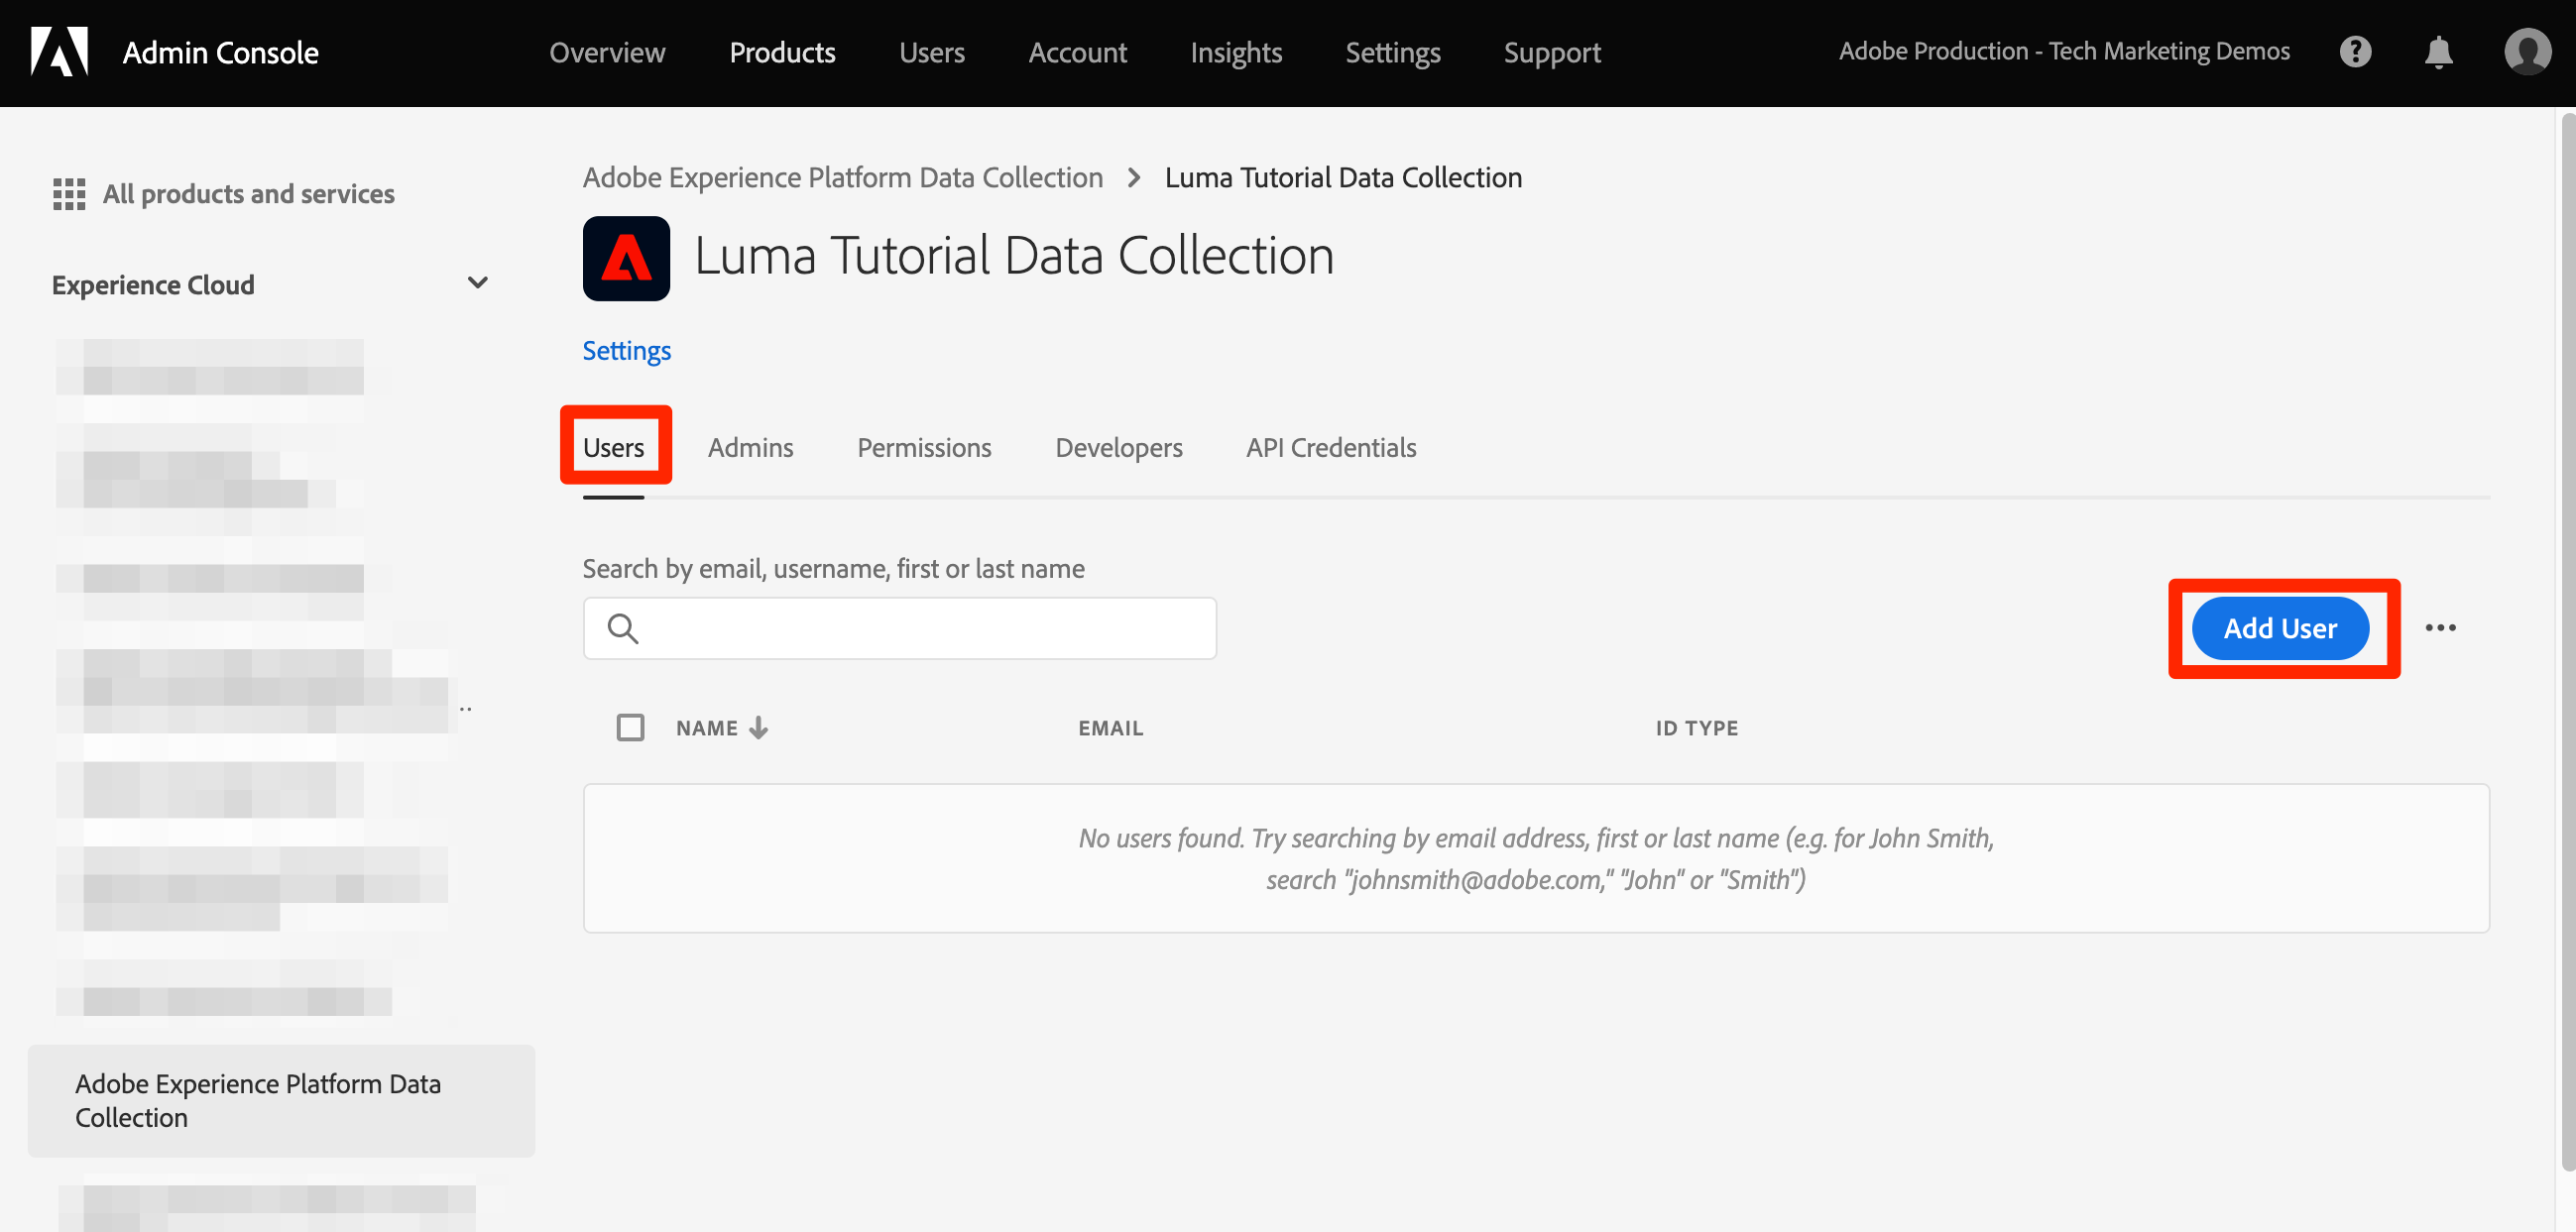
Task: Open notifications bell icon
Action: (2439, 52)
